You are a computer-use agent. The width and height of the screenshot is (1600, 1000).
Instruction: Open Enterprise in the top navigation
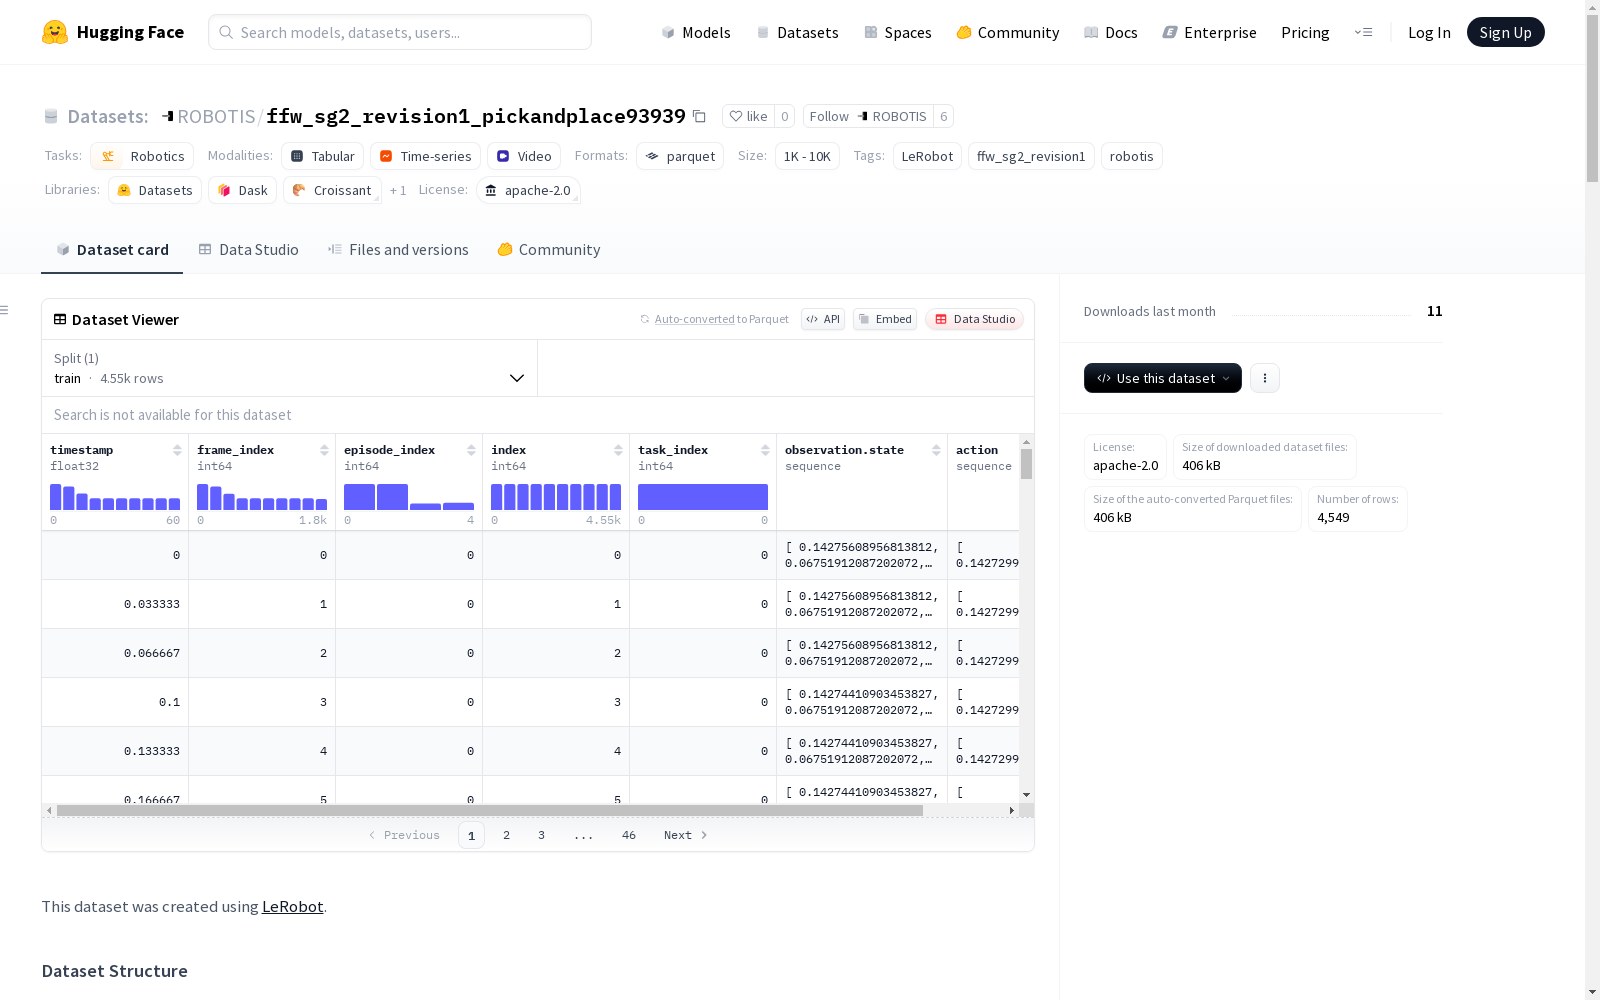1210,32
